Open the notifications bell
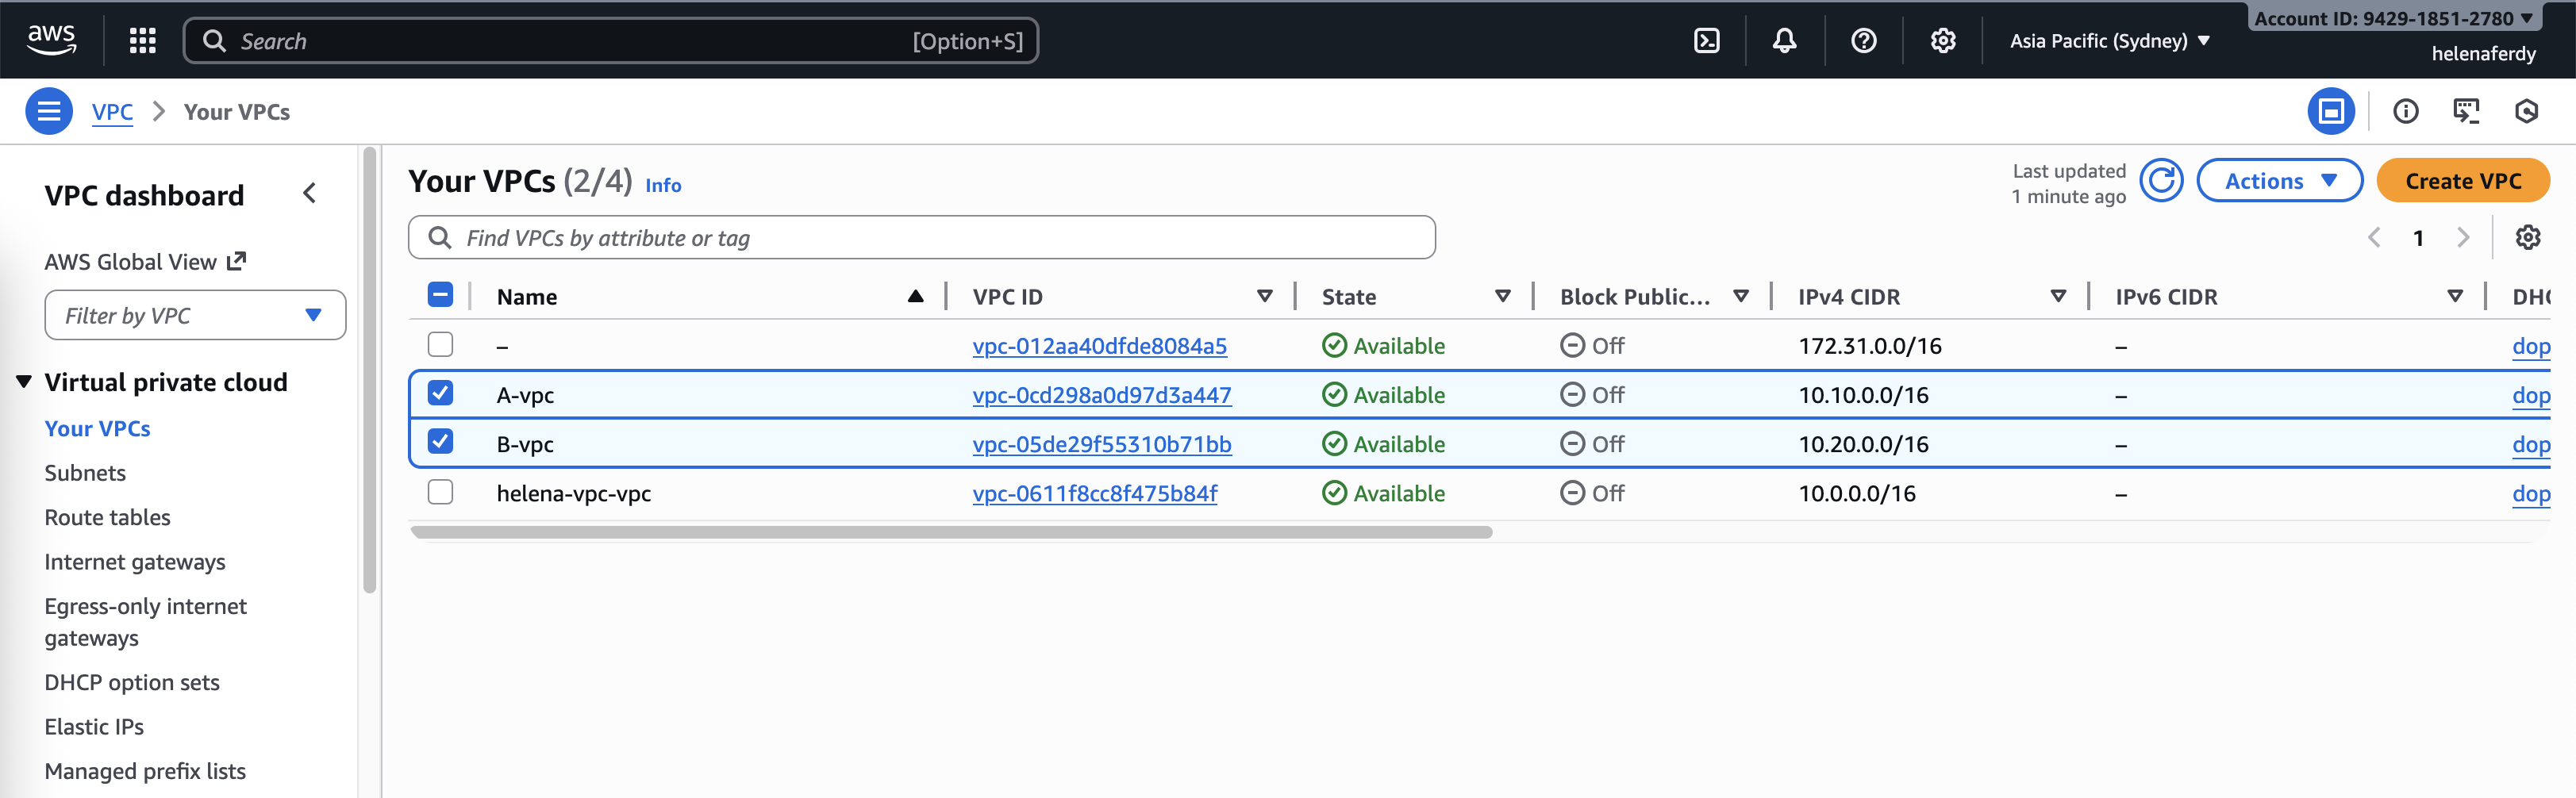 coord(1784,41)
